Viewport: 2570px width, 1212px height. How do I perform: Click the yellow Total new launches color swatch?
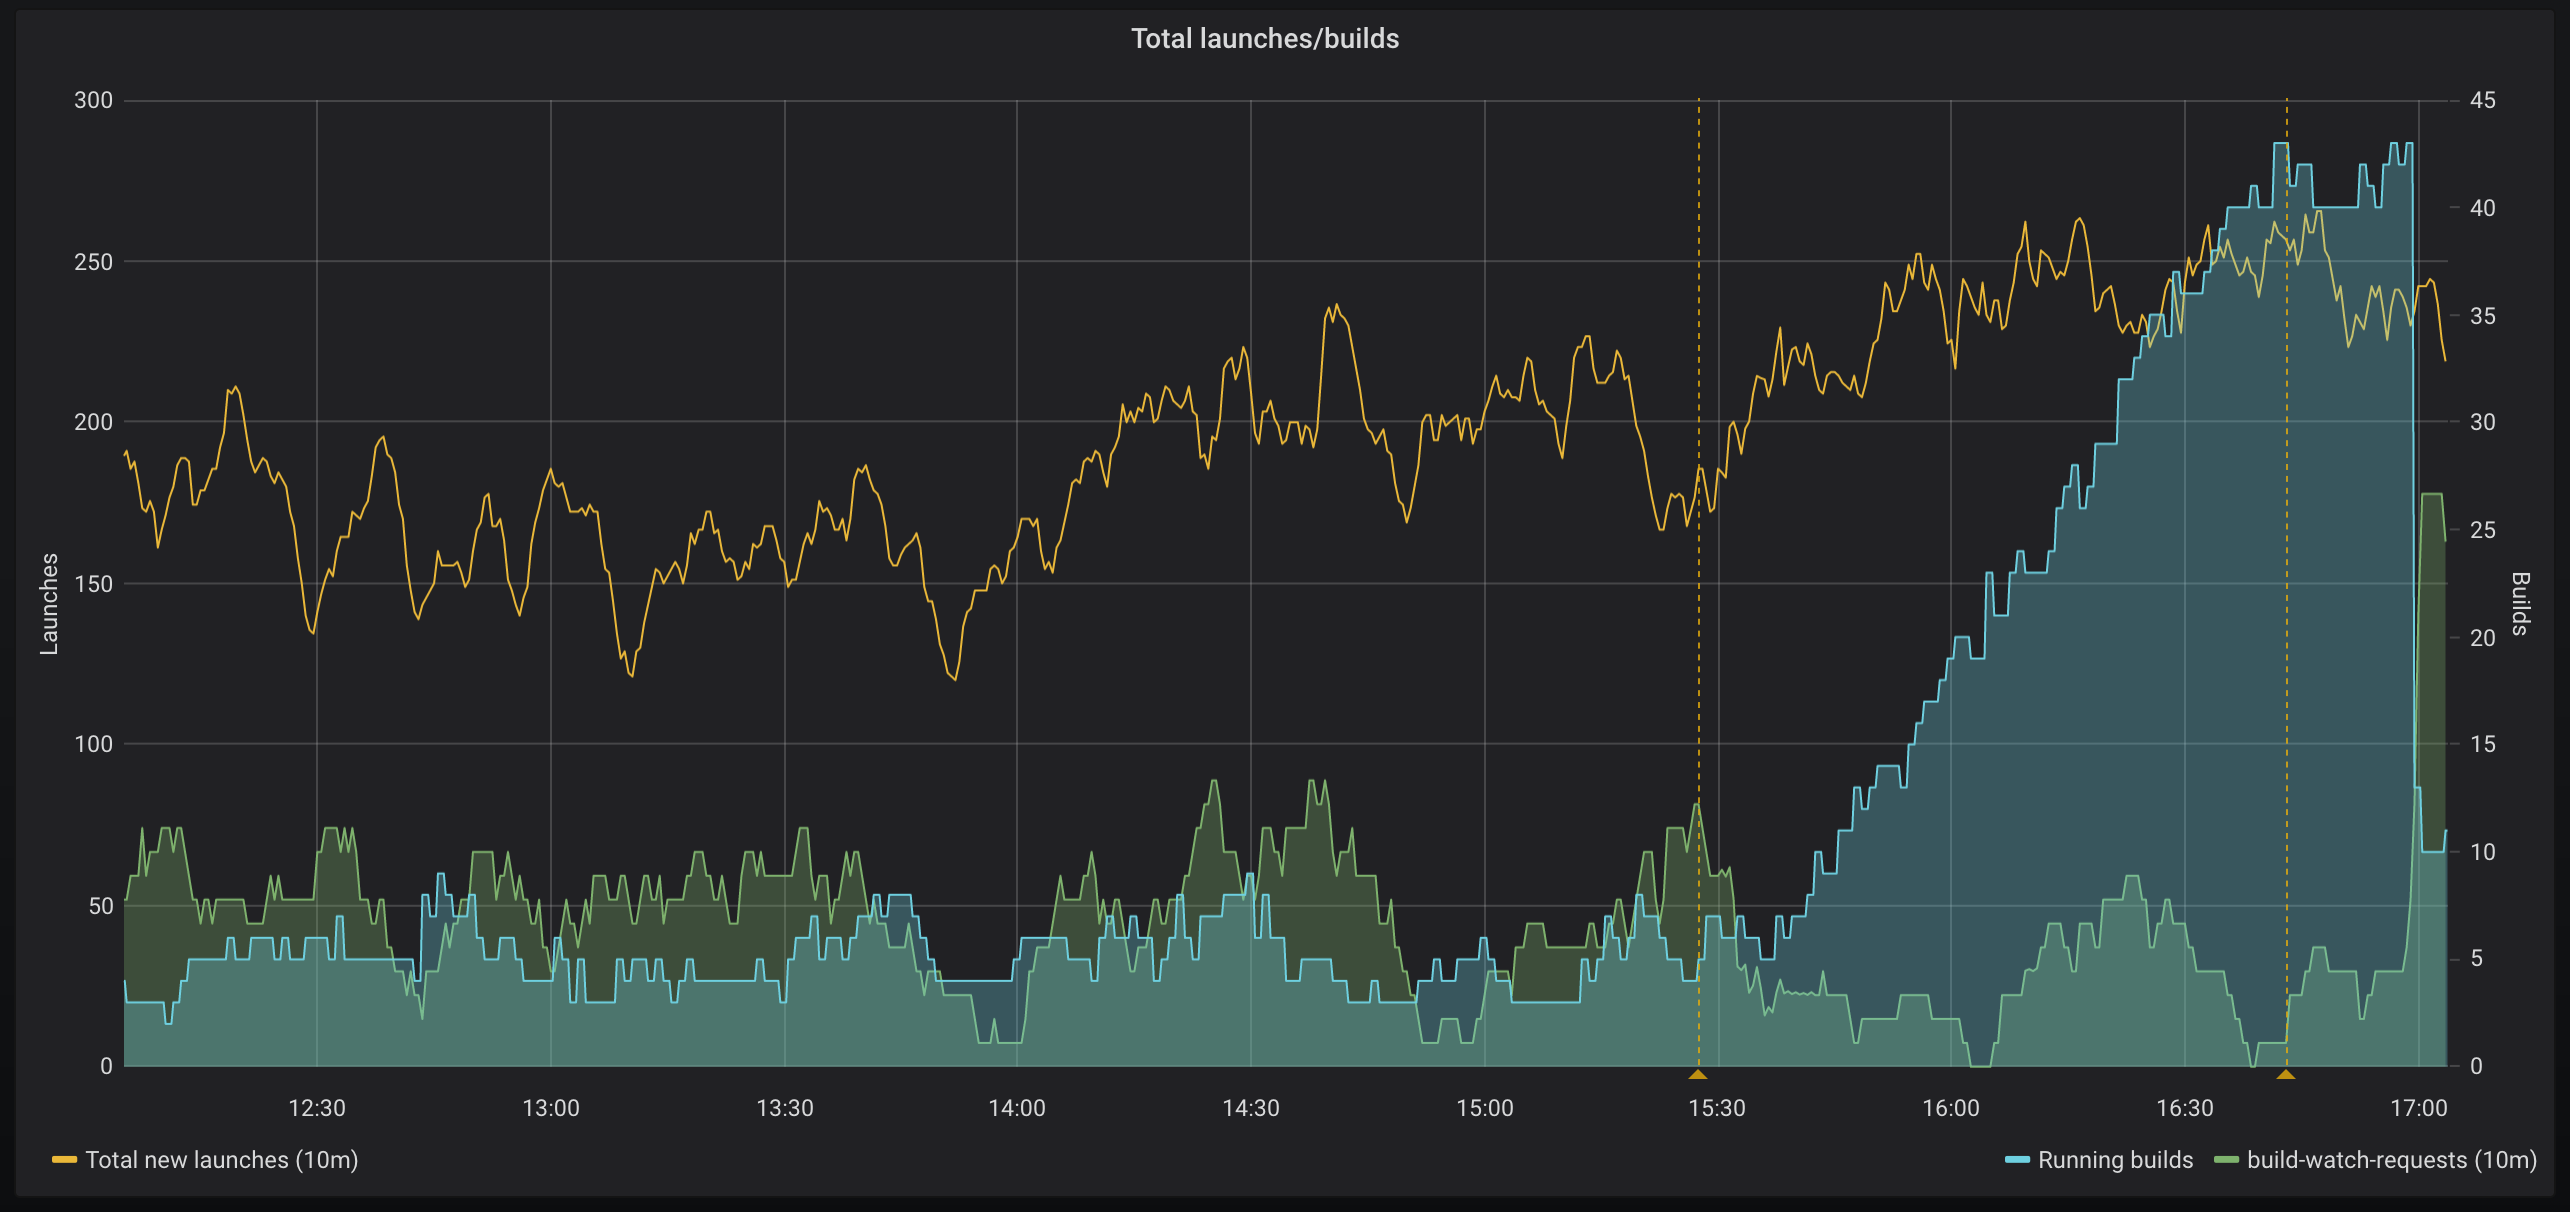point(65,1160)
